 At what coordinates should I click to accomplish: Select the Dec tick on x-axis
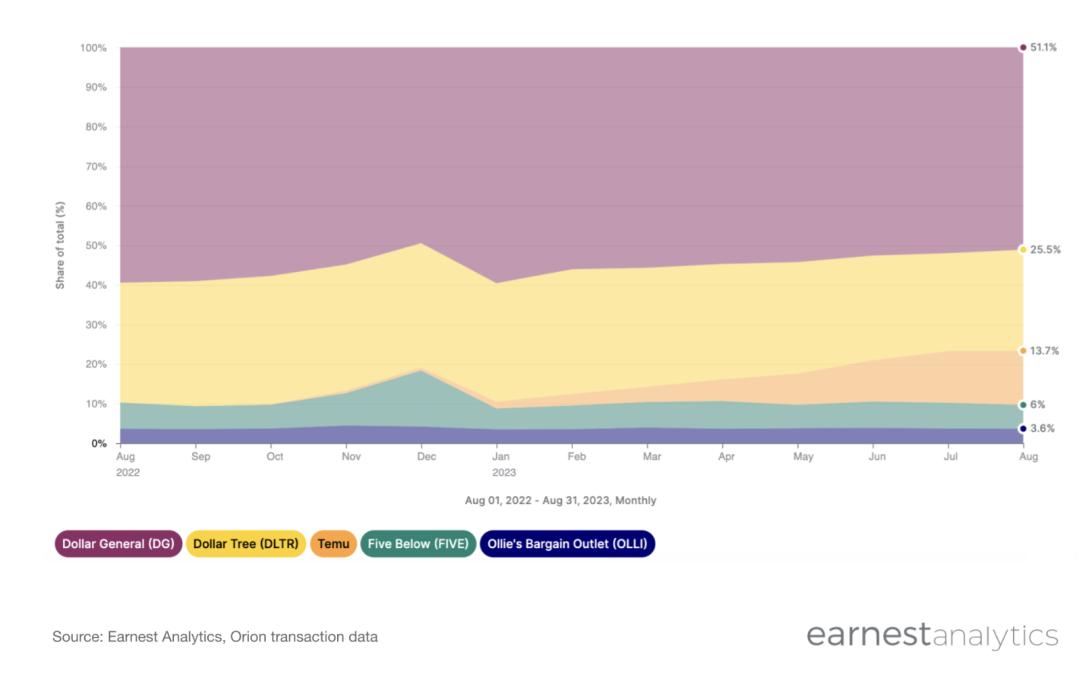pos(426,456)
